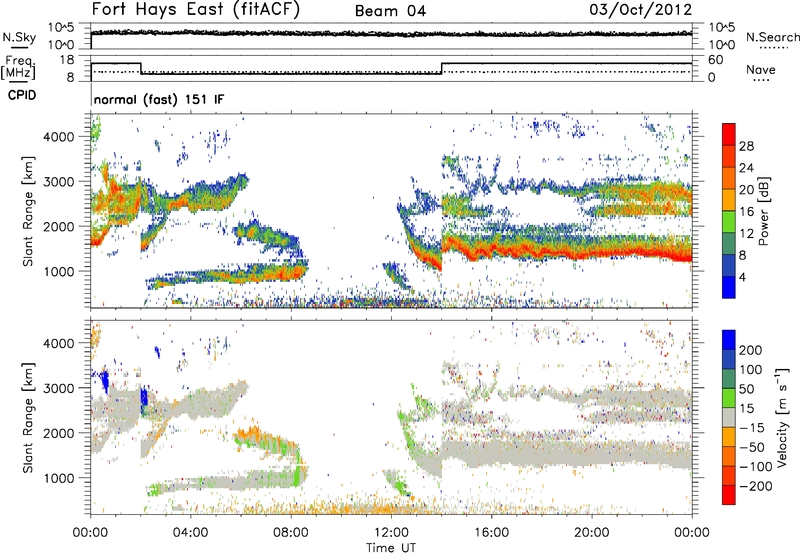This screenshot has height=554, width=800.
Task: Click the '04:00' time axis tick label
Action: coord(190,533)
